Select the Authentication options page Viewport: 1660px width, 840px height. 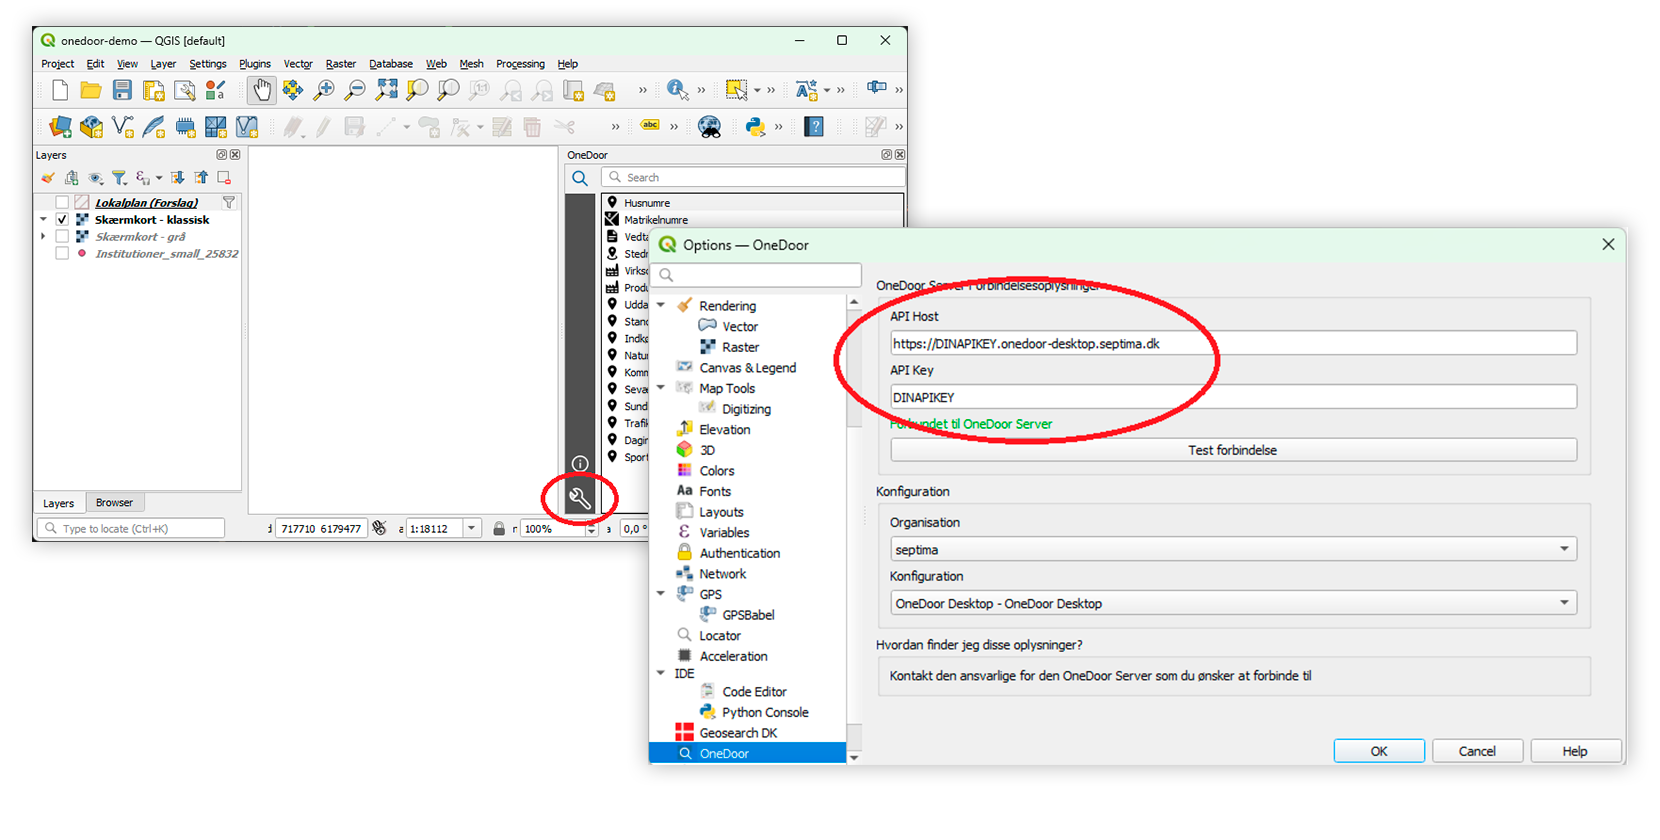pyautogui.click(x=739, y=553)
